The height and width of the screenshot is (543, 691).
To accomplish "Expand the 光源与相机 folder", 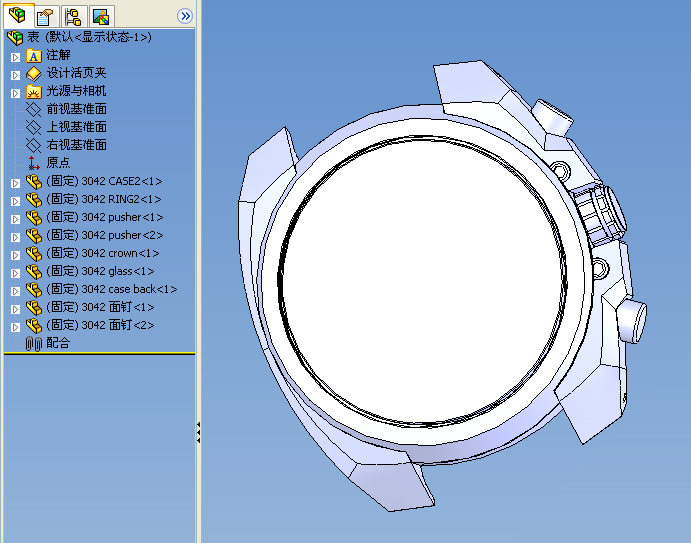I will tap(15, 93).
